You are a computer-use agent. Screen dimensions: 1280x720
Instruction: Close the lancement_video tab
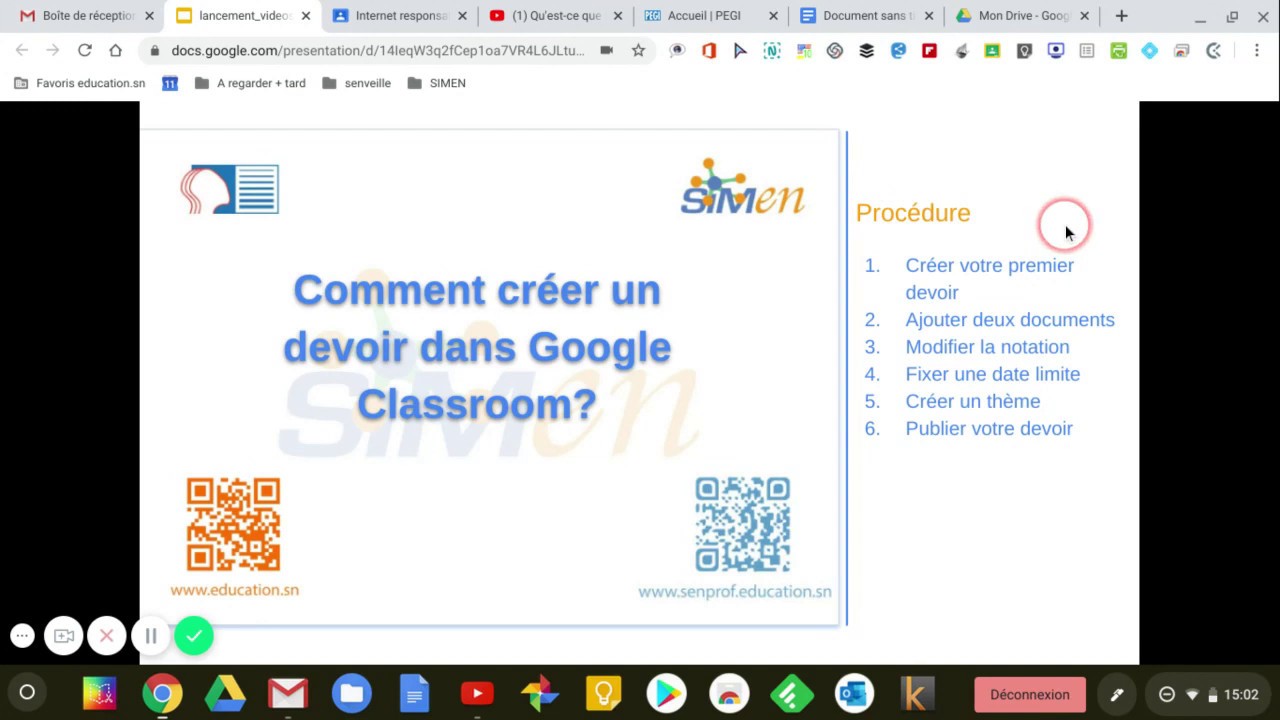click(305, 16)
